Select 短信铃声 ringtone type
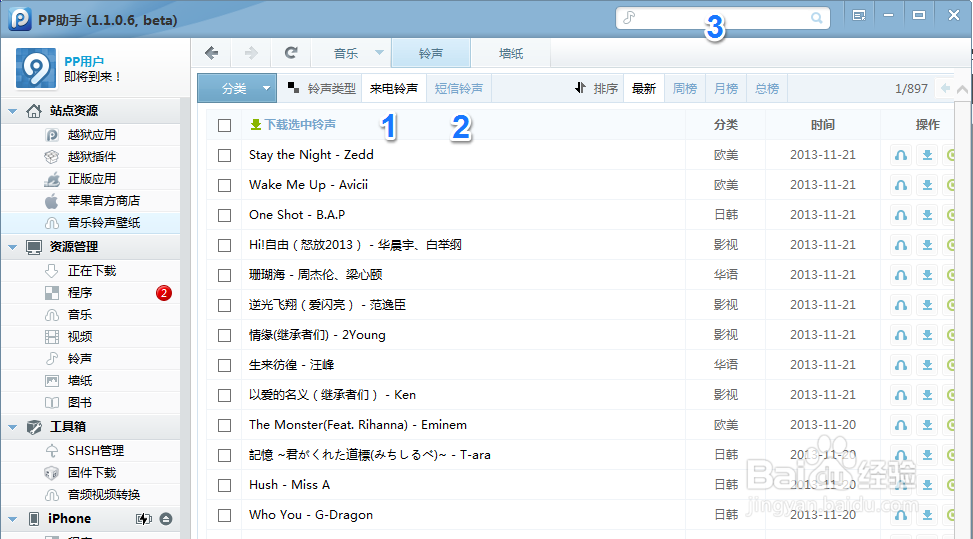This screenshot has width=973, height=539. click(459, 88)
